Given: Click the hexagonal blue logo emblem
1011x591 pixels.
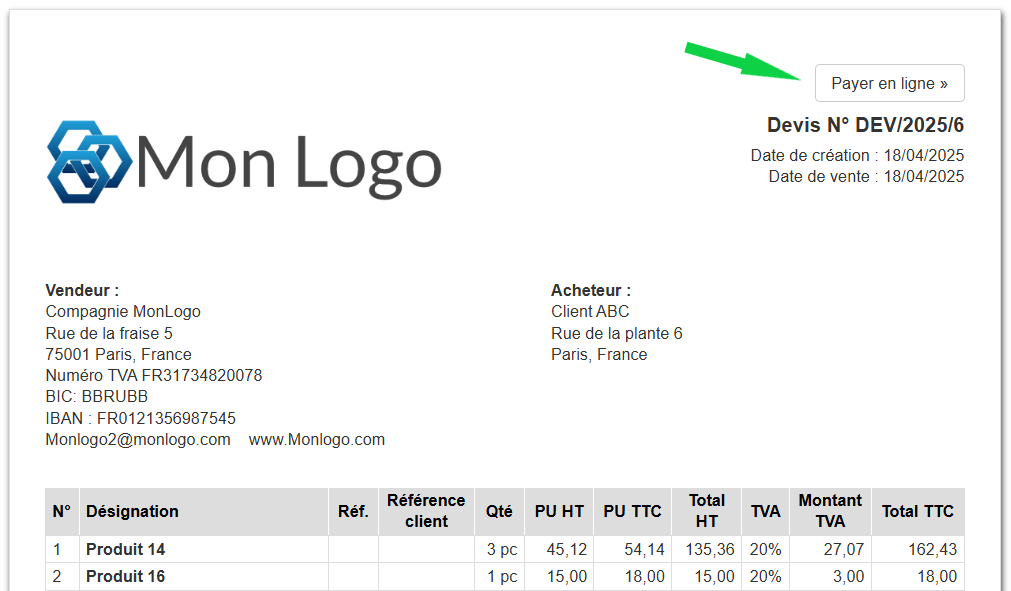Looking at the screenshot, I should 88,160.
